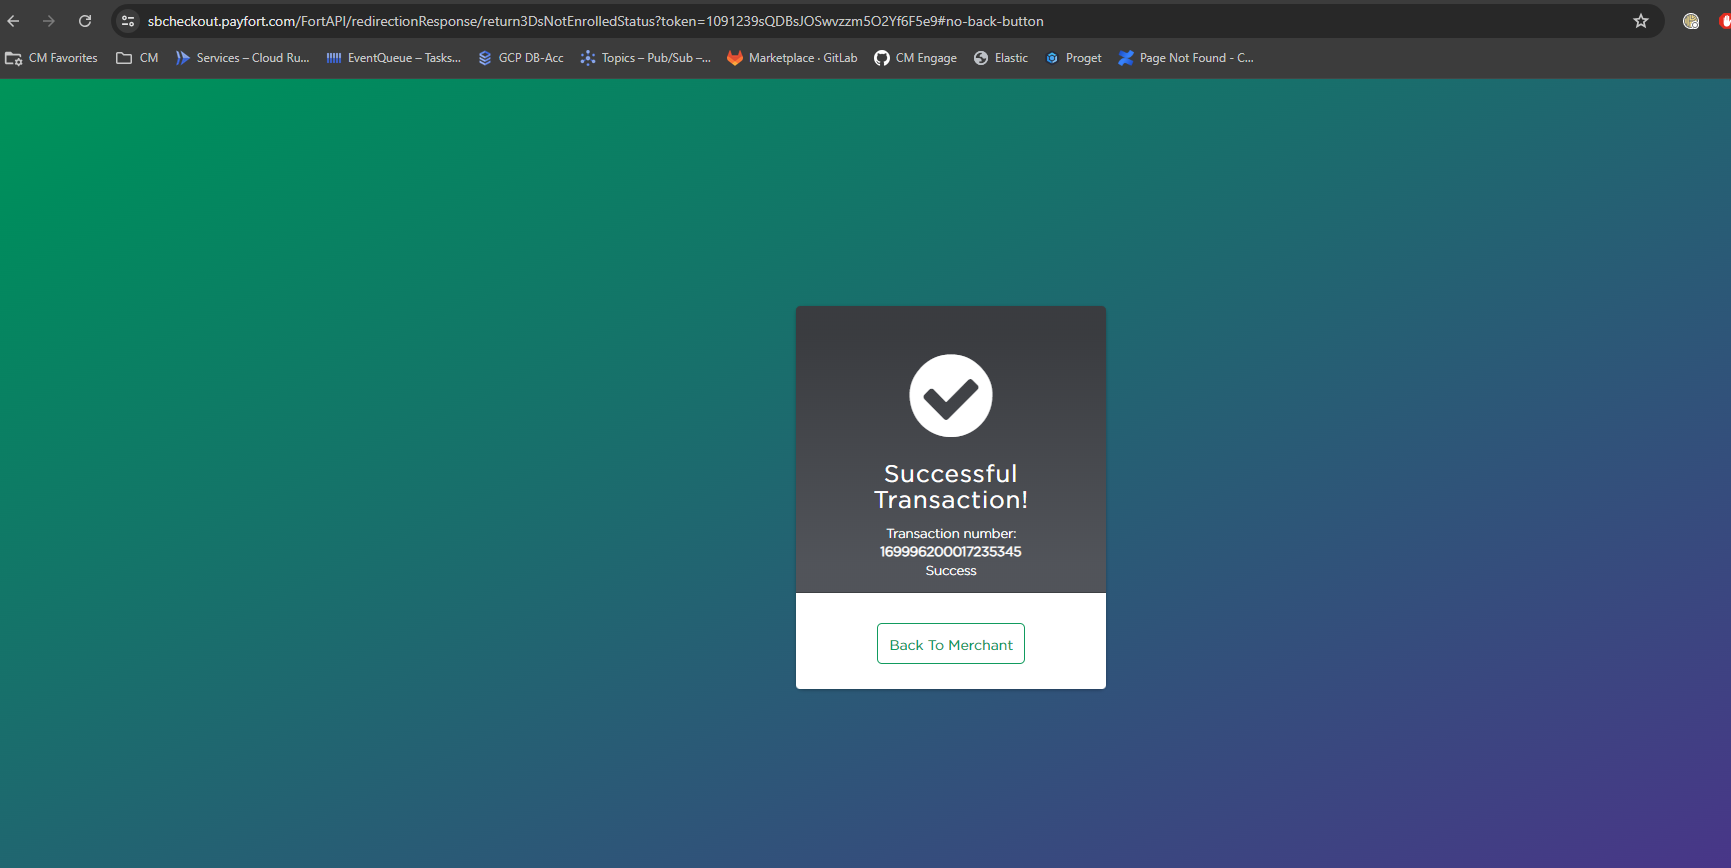Click the Successful Transaction! heading

(951, 487)
